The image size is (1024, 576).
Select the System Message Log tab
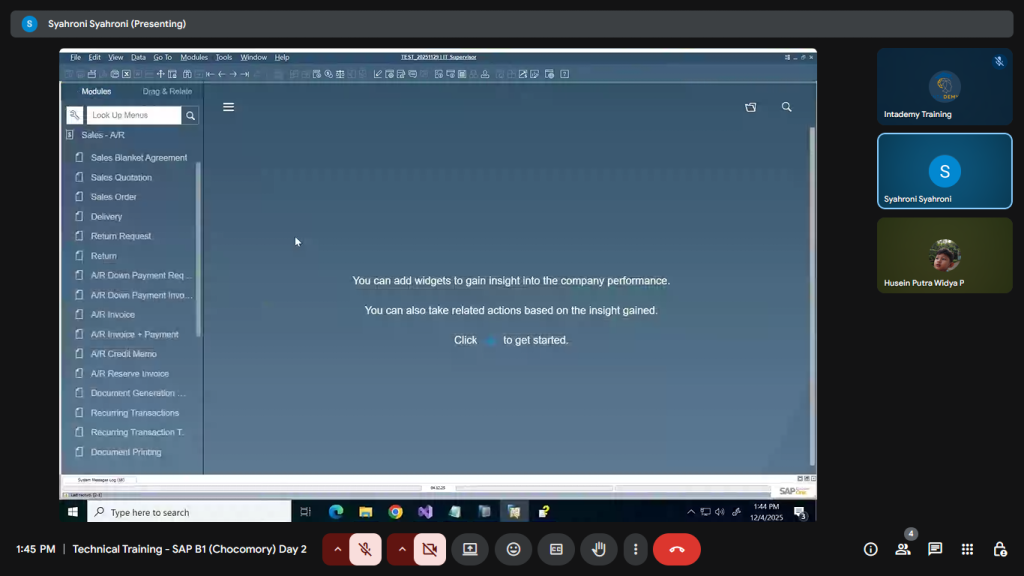coord(101,480)
